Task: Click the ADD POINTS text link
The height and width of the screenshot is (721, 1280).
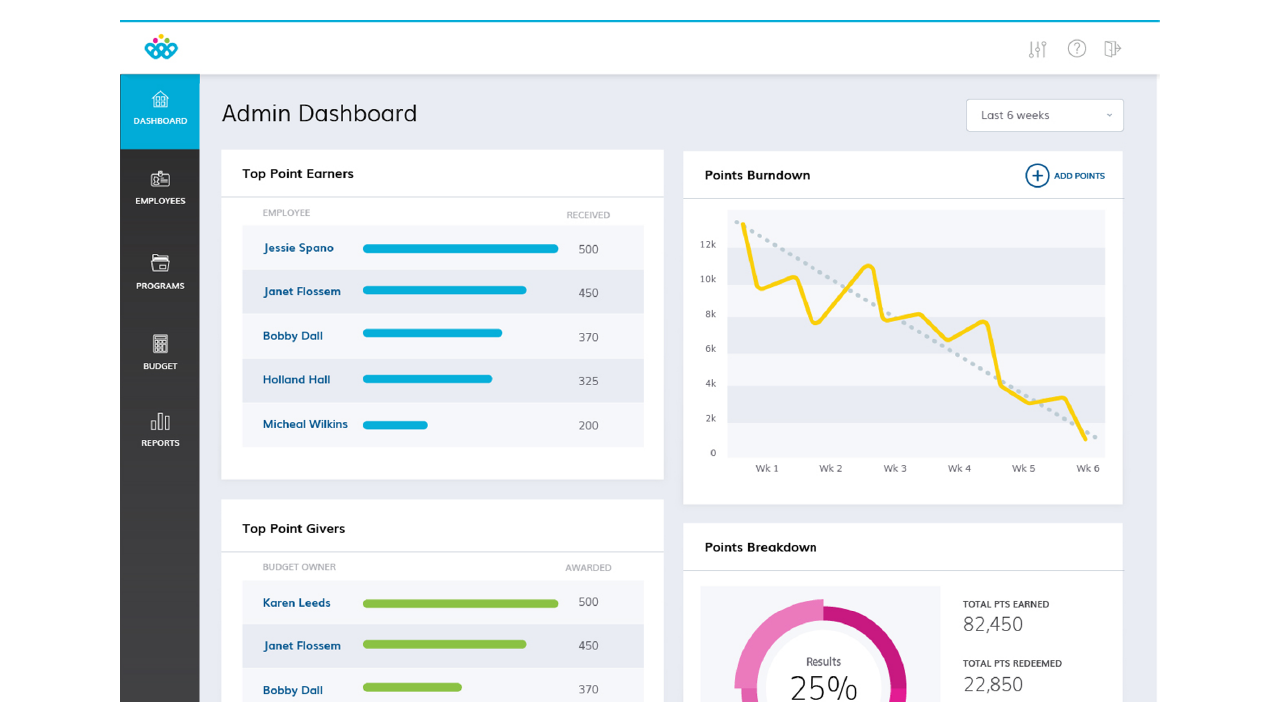Action: (1079, 176)
